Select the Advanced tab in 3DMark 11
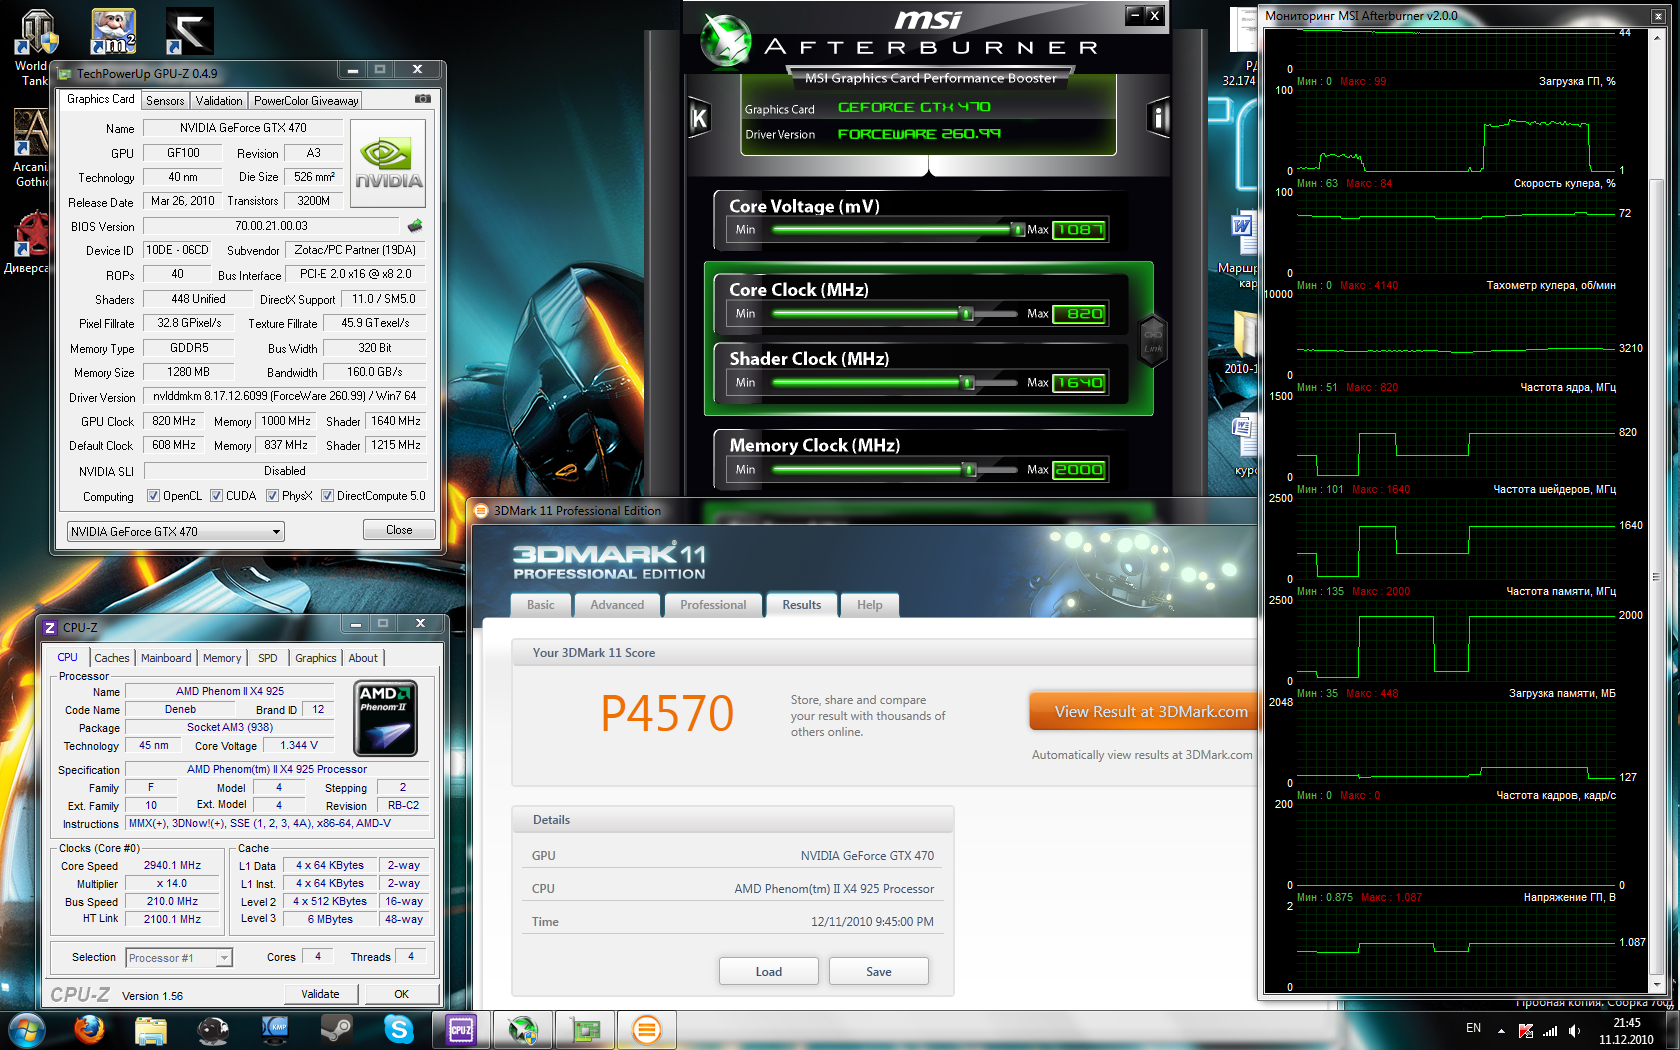 617,605
